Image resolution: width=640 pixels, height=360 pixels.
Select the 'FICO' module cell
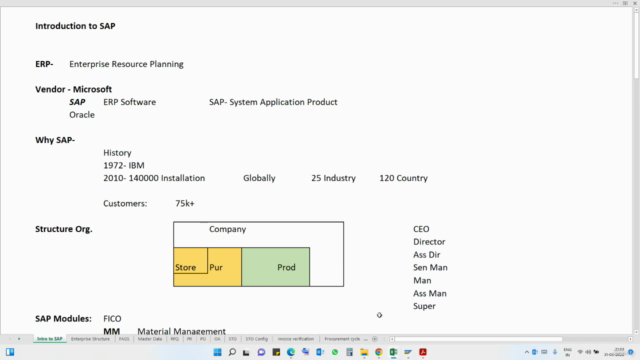coord(112,318)
